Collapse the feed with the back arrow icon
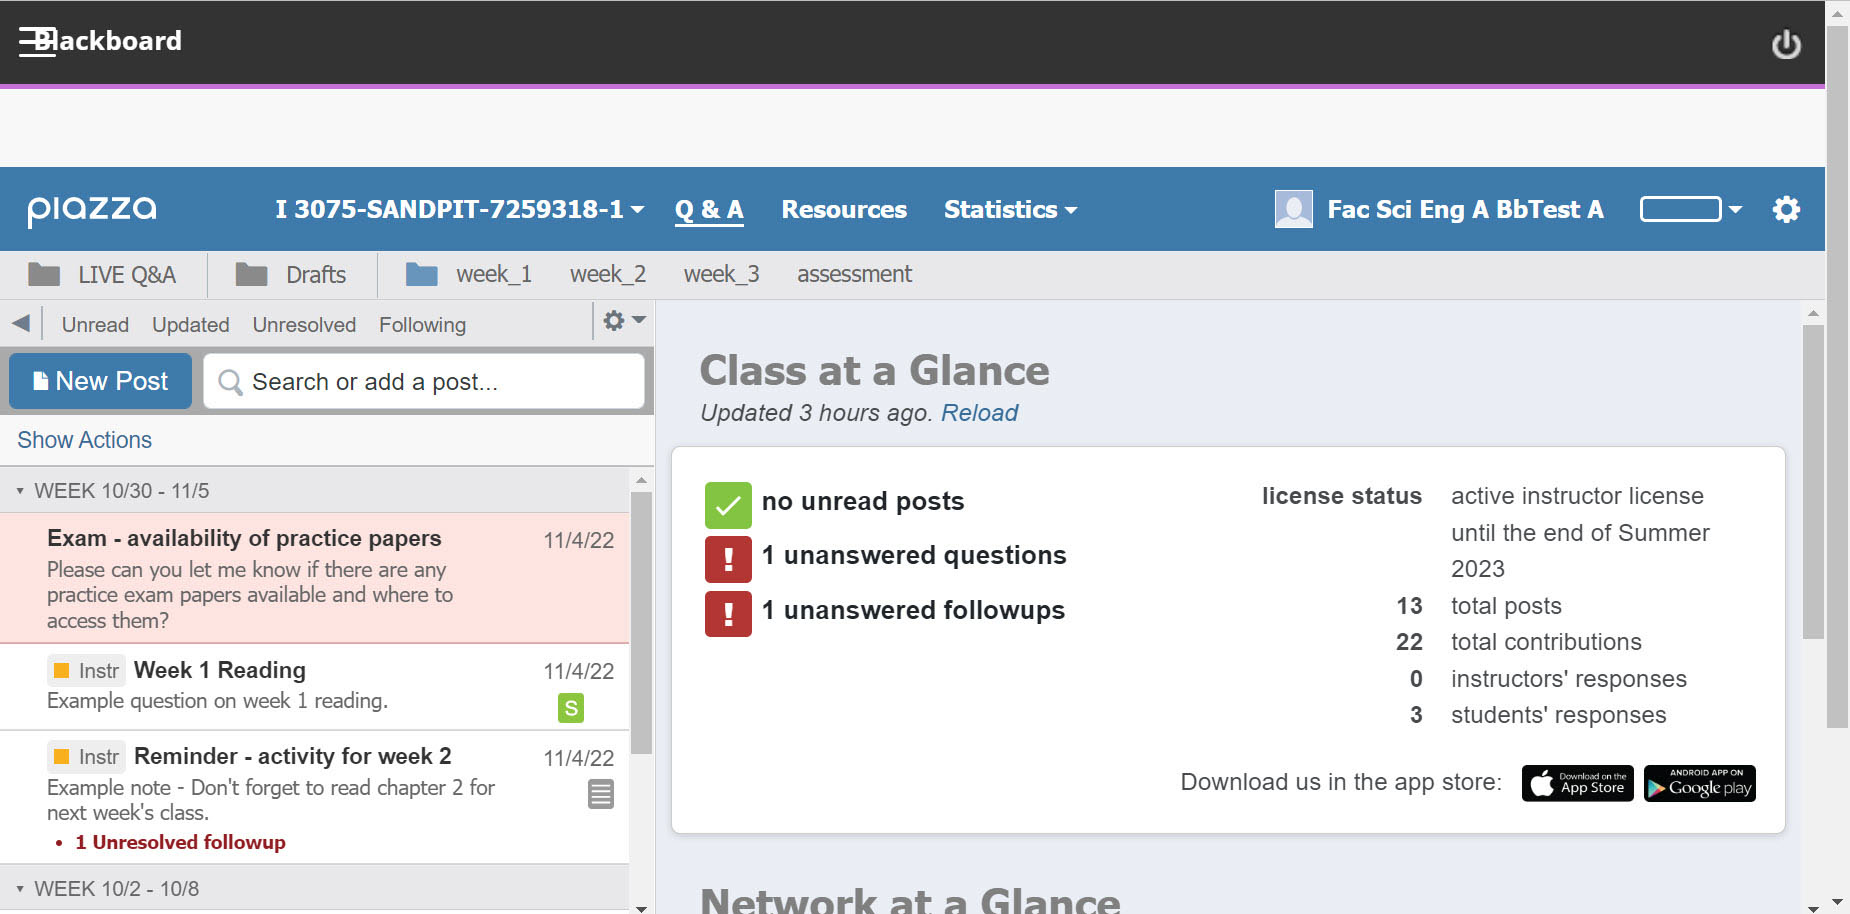This screenshot has width=1850, height=914. pyautogui.click(x=21, y=322)
